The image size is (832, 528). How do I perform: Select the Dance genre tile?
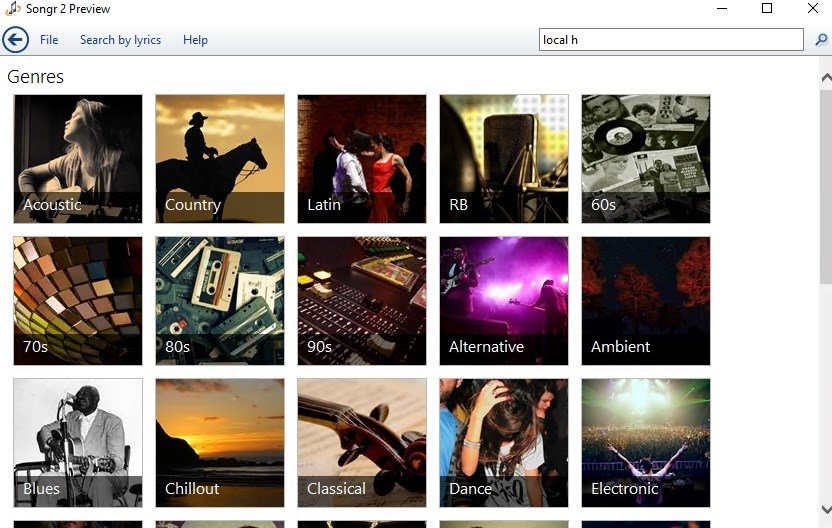click(504, 443)
